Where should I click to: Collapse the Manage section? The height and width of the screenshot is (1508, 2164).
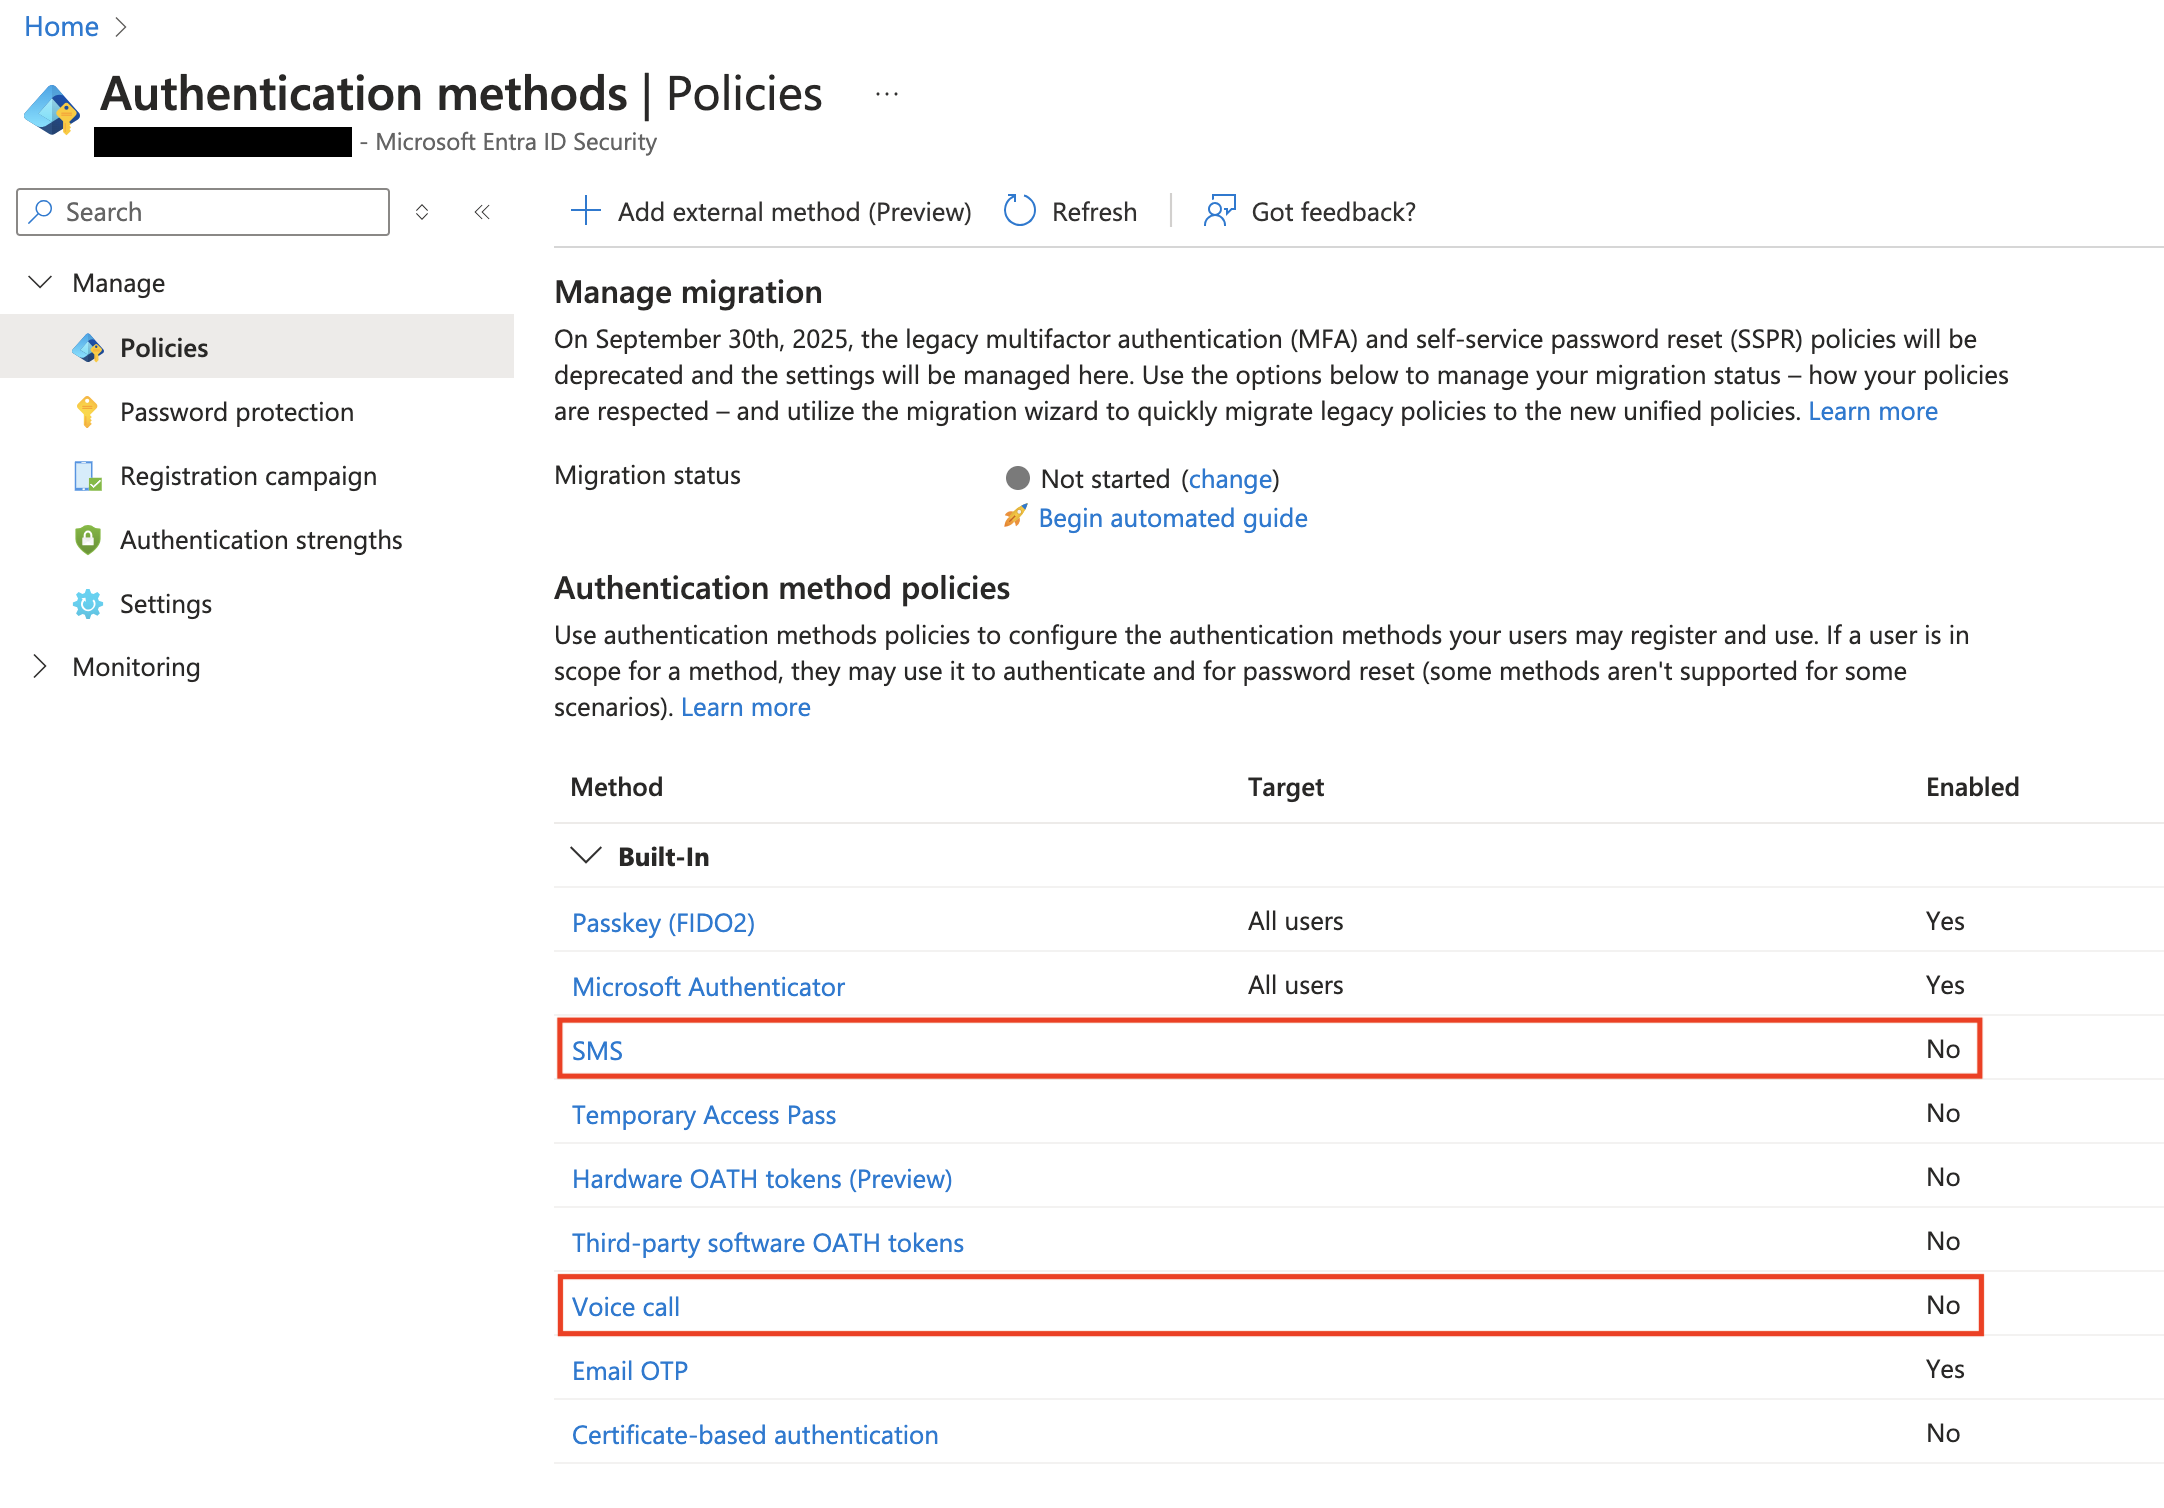pos(40,283)
